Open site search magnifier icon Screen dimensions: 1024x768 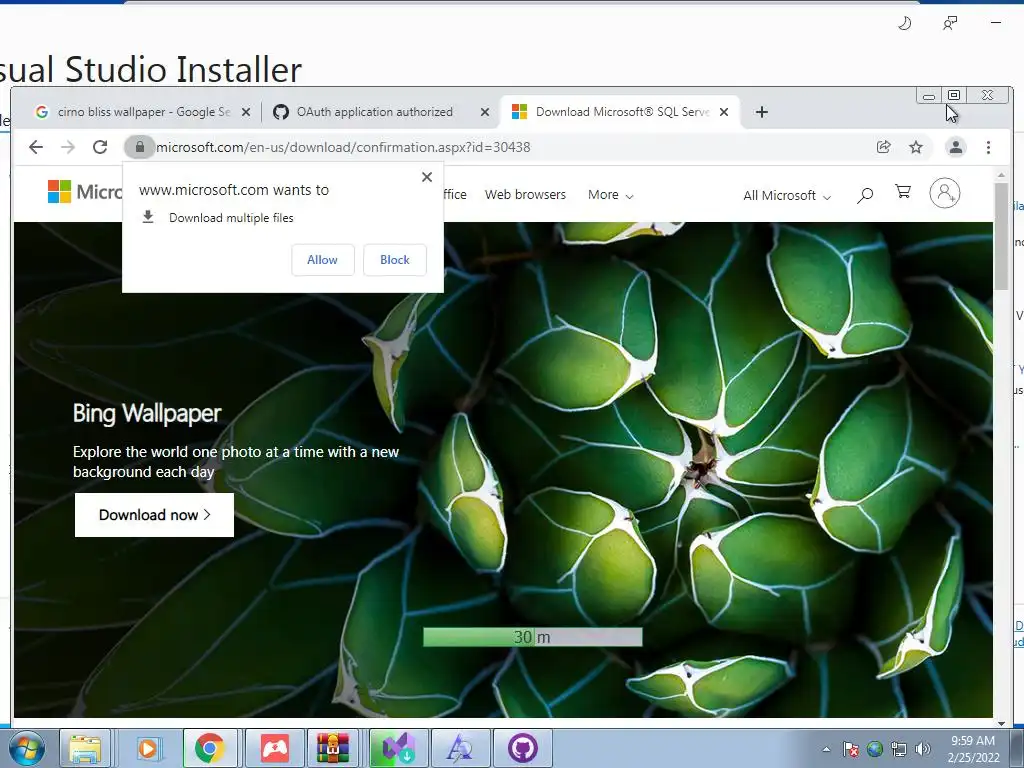coord(865,195)
